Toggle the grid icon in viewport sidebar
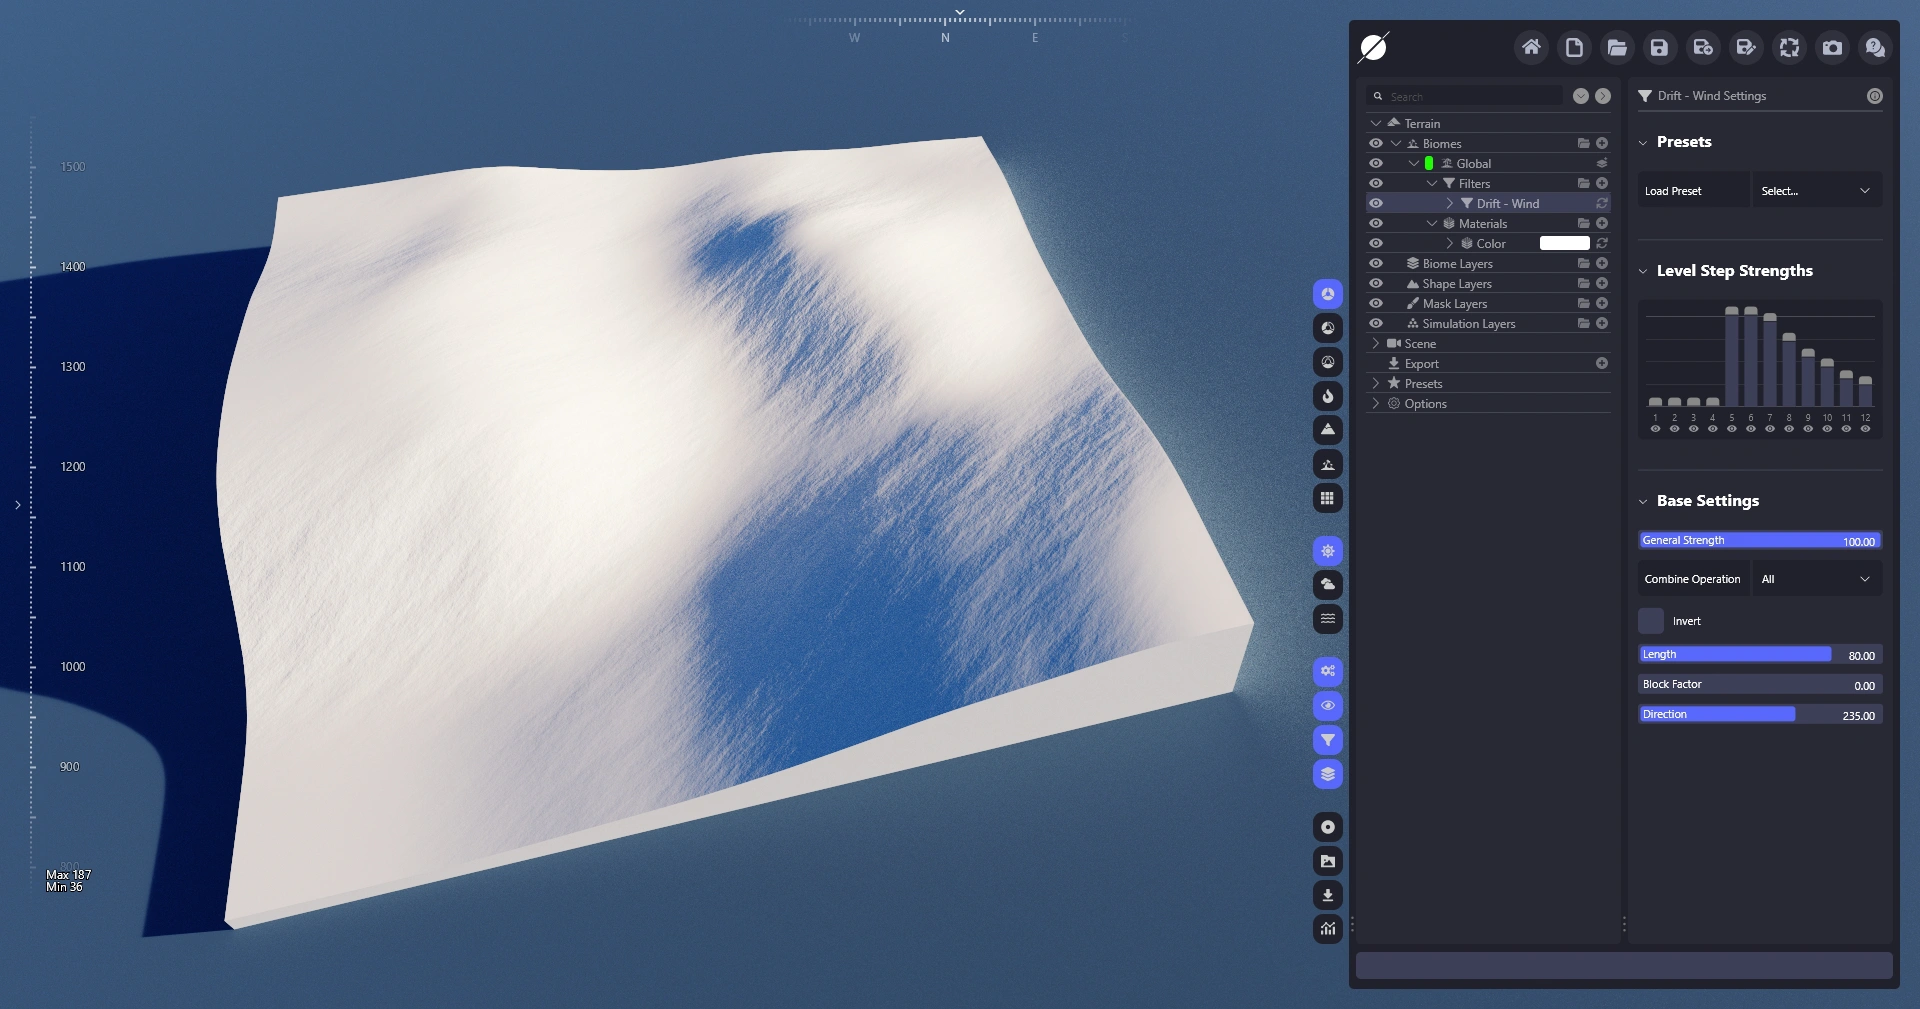The height and width of the screenshot is (1009, 1920). (x=1327, y=498)
